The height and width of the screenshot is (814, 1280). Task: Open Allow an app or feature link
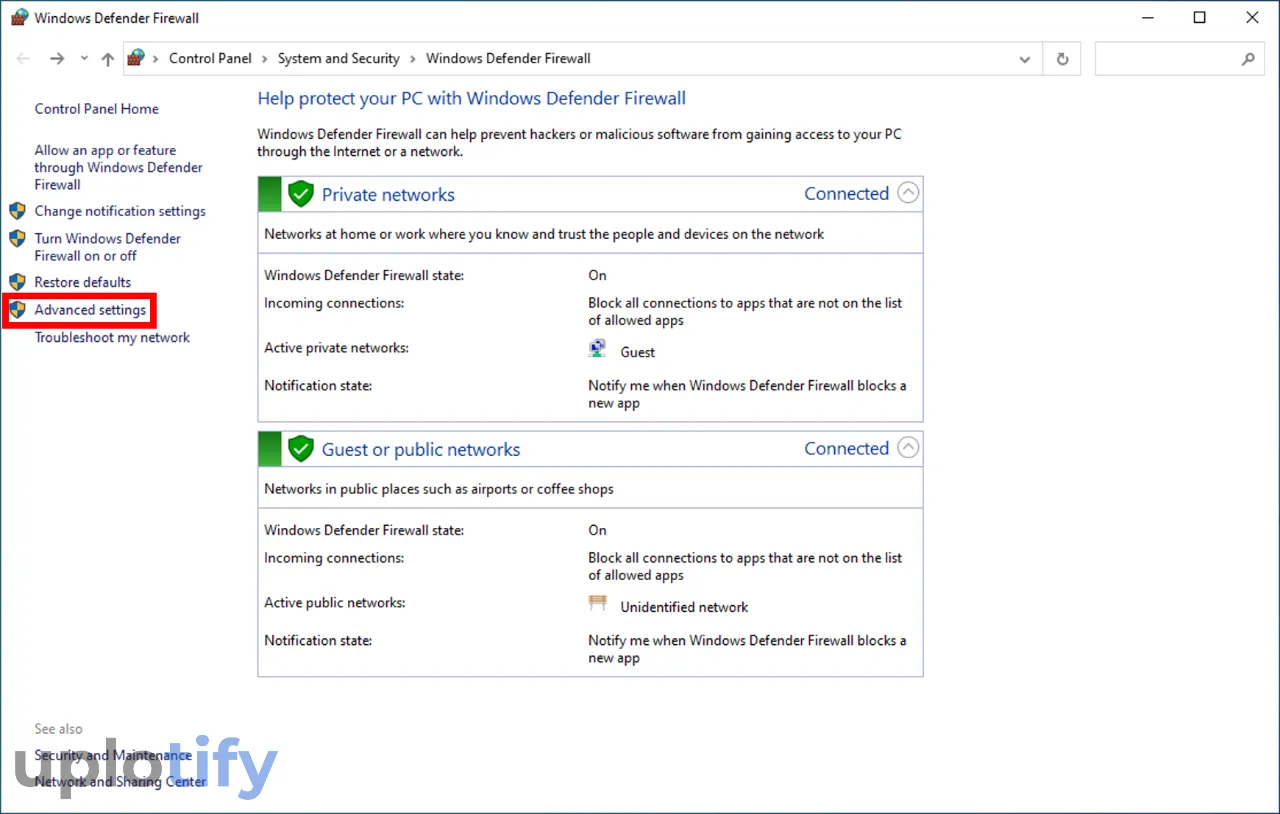pyautogui.click(x=118, y=167)
